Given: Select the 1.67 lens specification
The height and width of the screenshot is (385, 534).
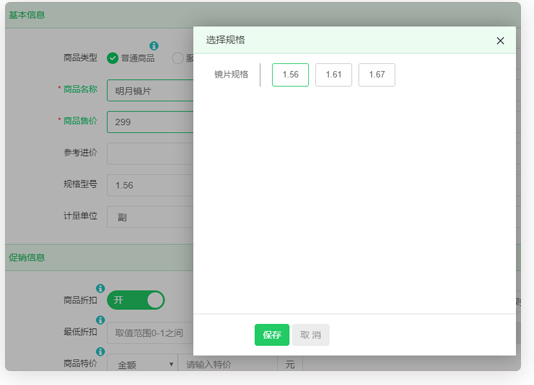Looking at the screenshot, I should tap(377, 75).
